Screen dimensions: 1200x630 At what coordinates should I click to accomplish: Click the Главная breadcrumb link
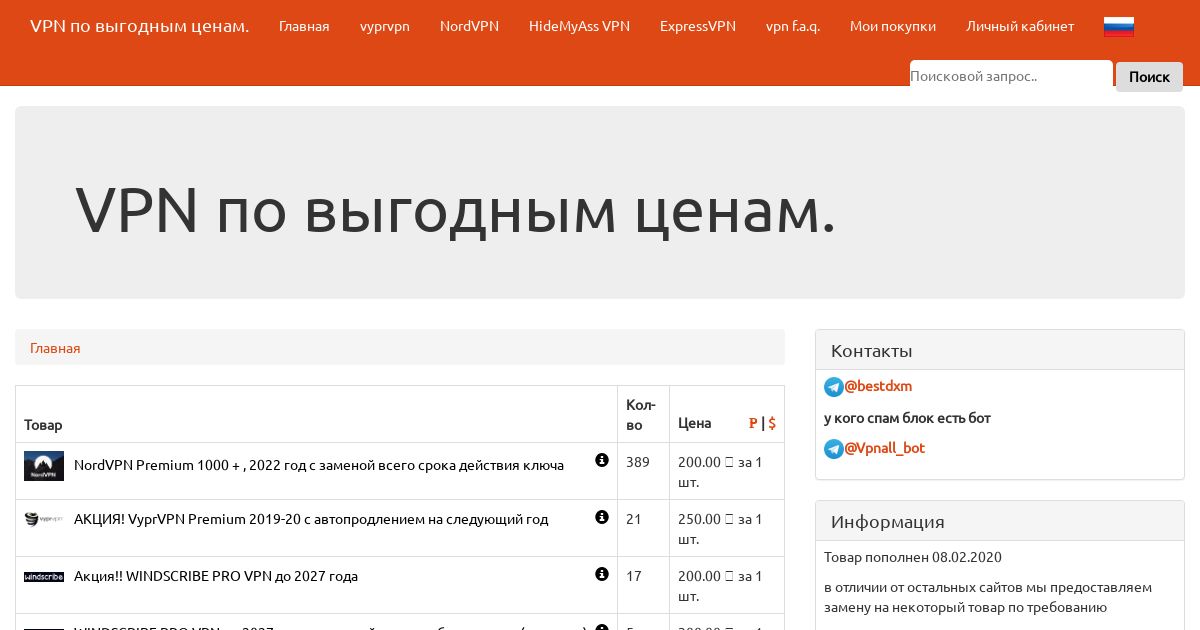55,348
